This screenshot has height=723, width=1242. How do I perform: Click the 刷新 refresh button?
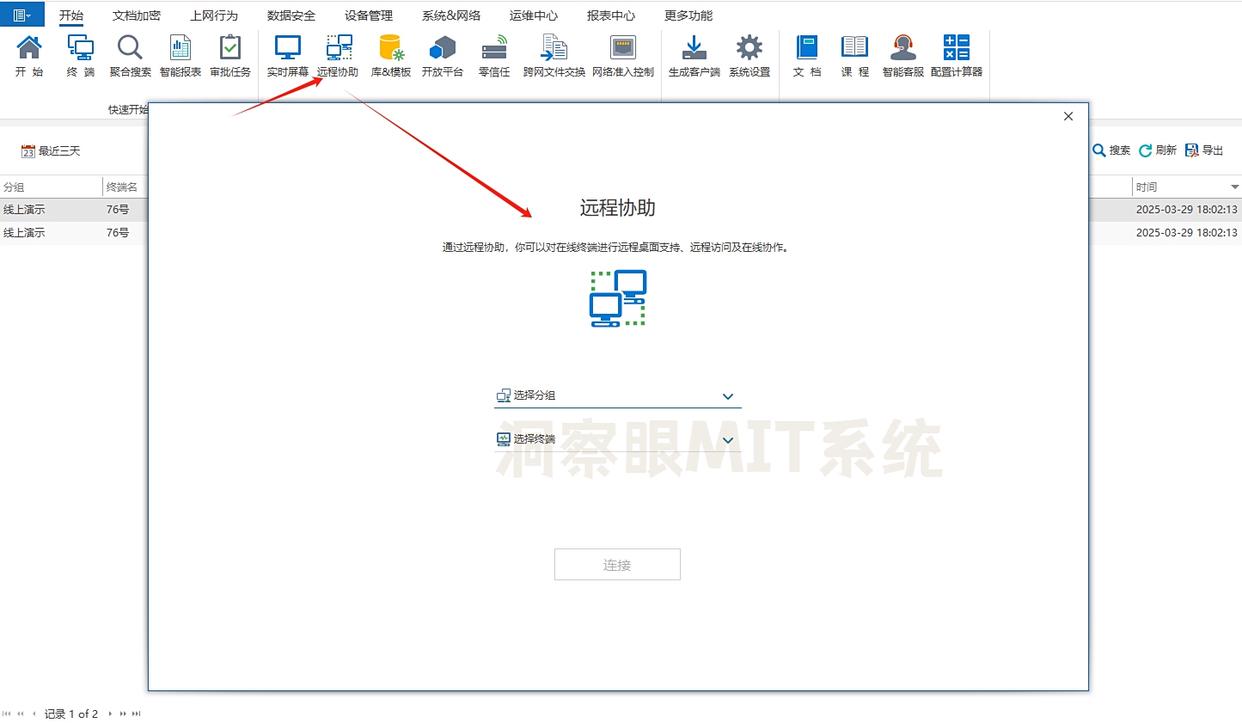(x=1158, y=150)
